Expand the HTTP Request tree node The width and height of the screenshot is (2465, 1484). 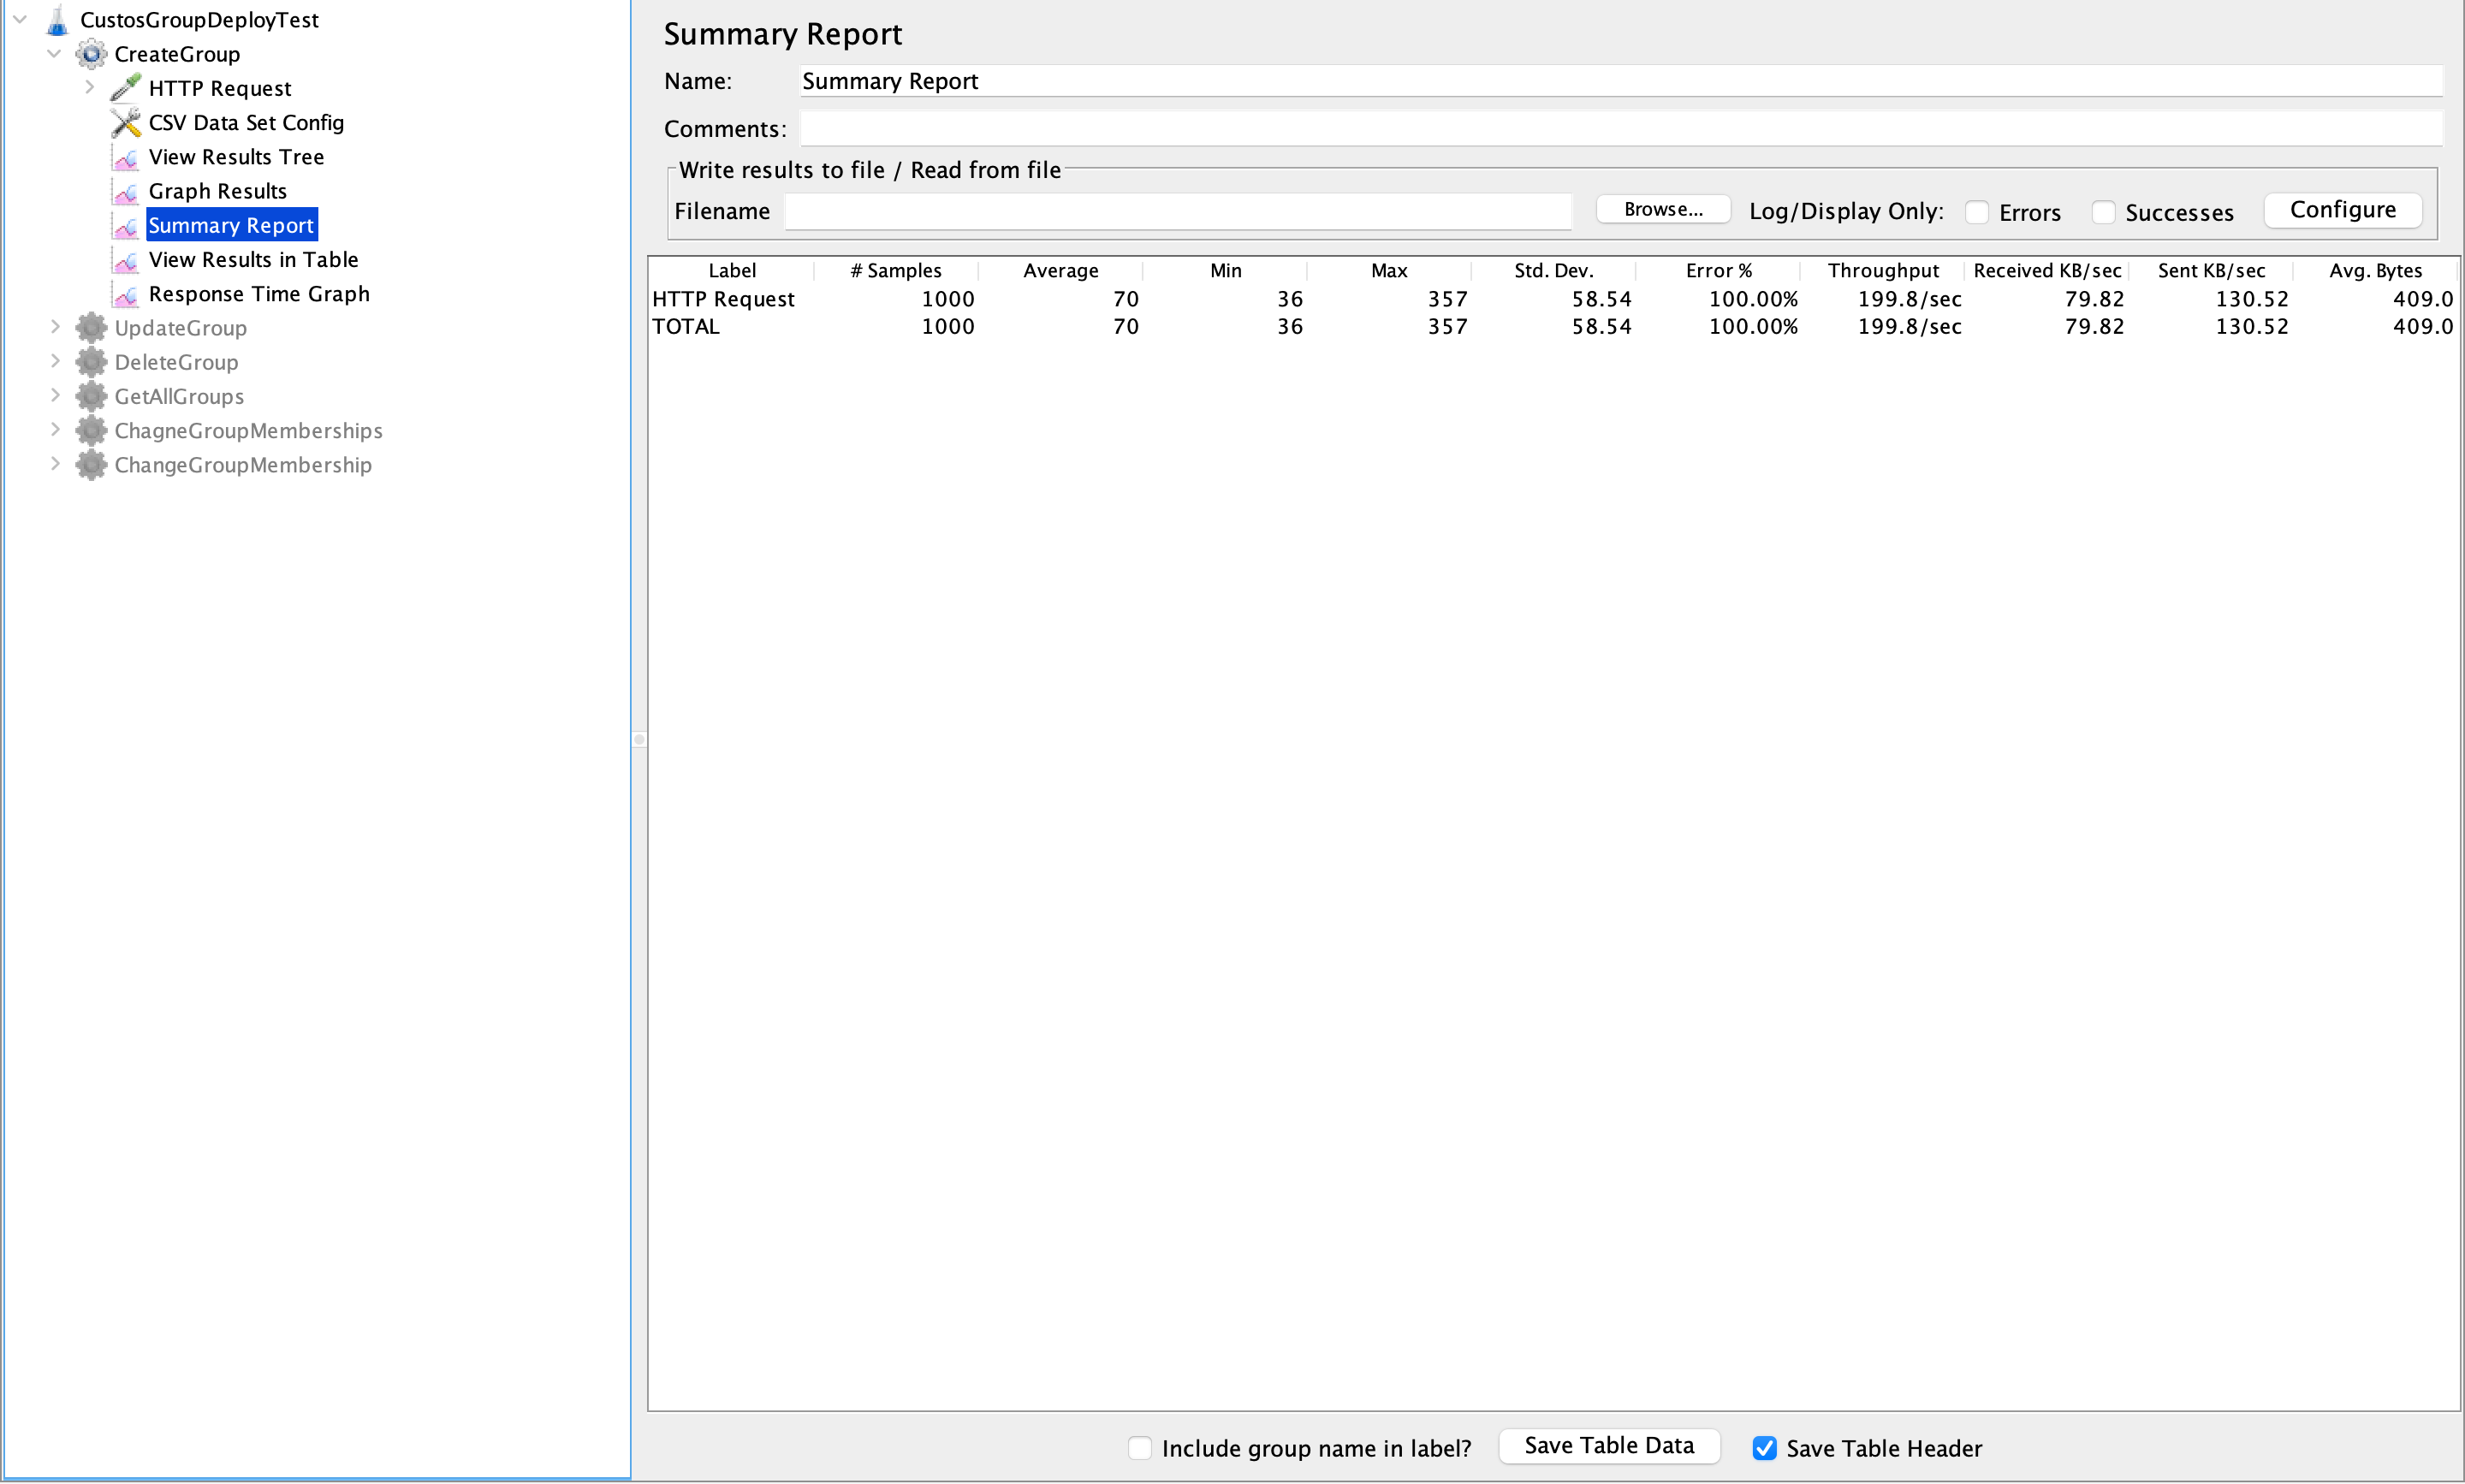[89, 88]
